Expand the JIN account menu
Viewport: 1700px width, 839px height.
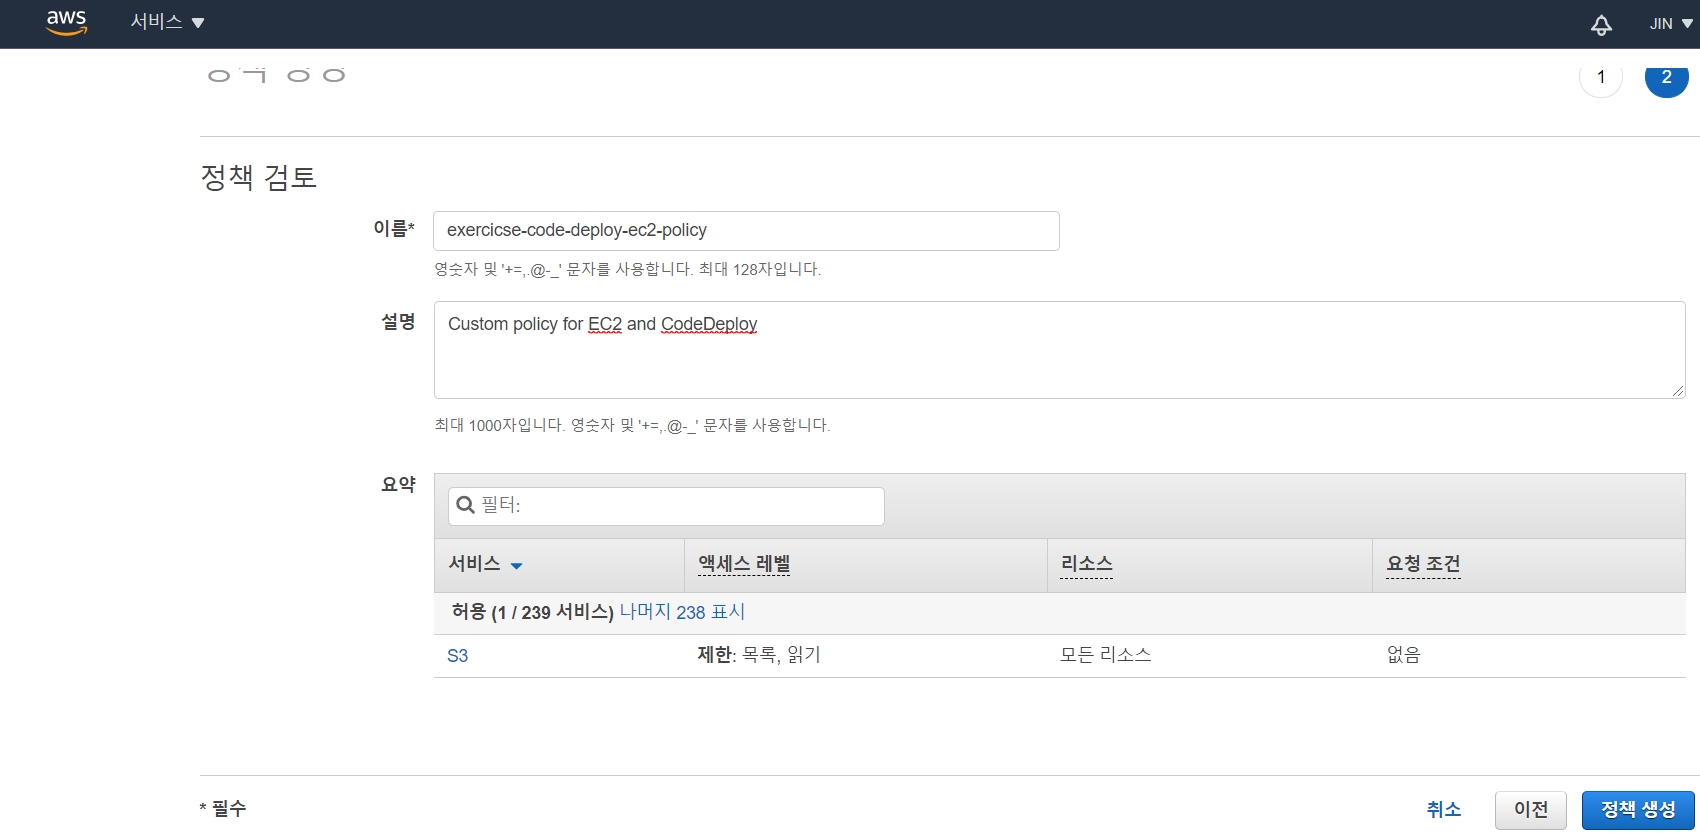(x=1670, y=24)
